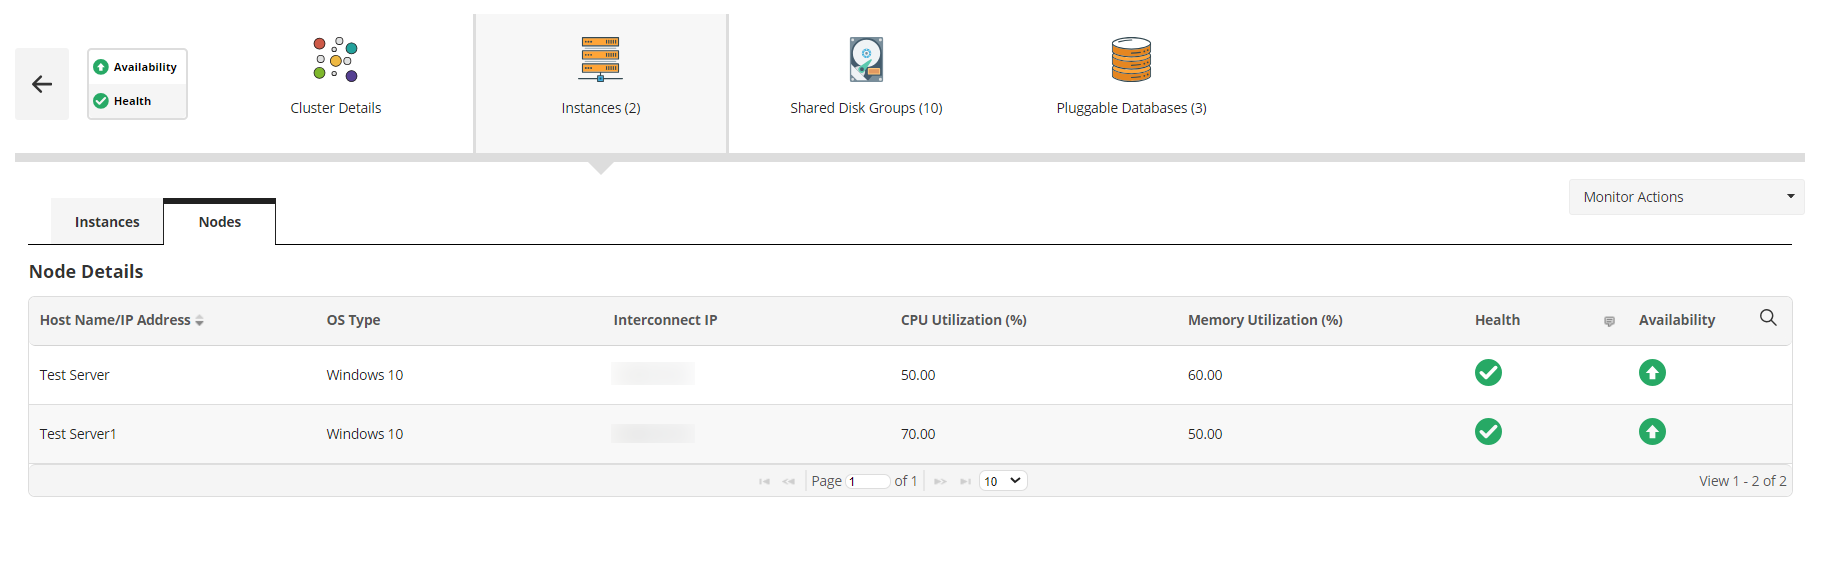Click the back arrow button
The height and width of the screenshot is (586, 1835).
tap(42, 84)
